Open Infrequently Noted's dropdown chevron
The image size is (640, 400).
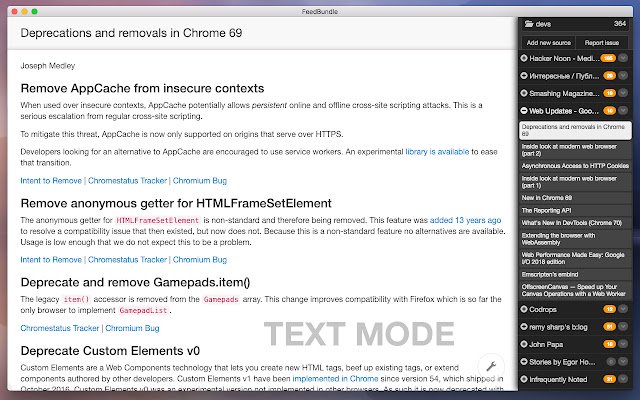coord(623,379)
